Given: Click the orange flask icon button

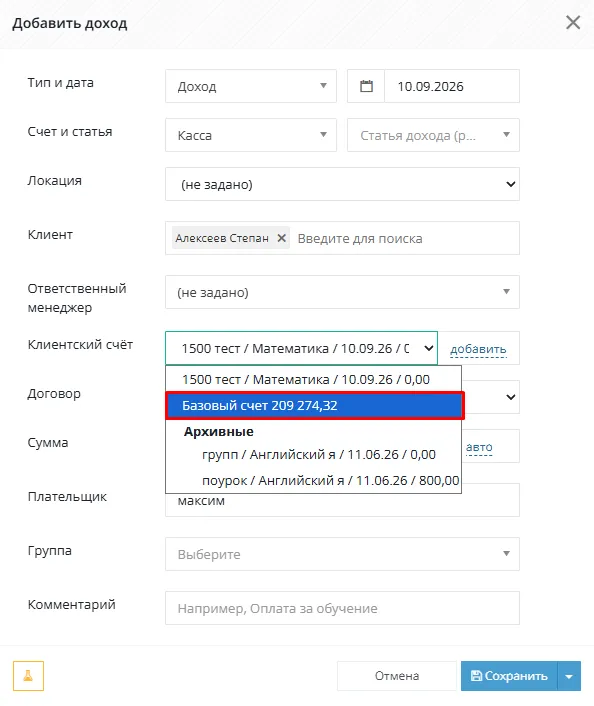Looking at the screenshot, I should click(28, 675).
